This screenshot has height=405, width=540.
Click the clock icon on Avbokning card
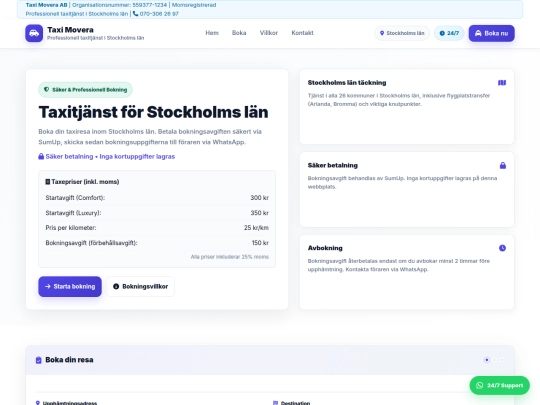pyautogui.click(x=502, y=248)
